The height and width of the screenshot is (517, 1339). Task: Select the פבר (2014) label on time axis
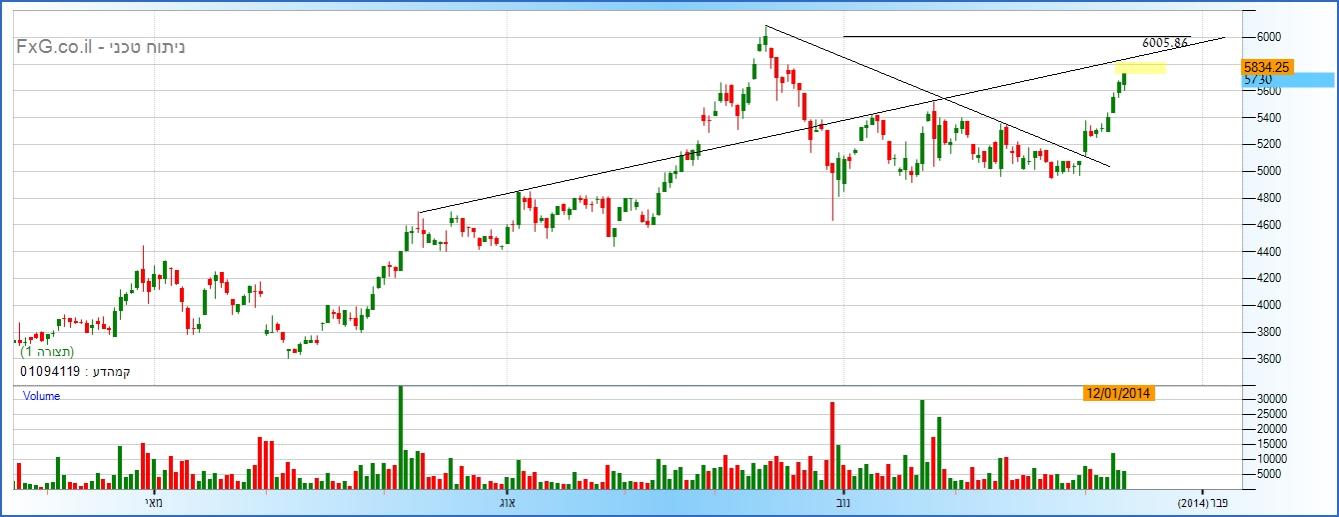1202,502
